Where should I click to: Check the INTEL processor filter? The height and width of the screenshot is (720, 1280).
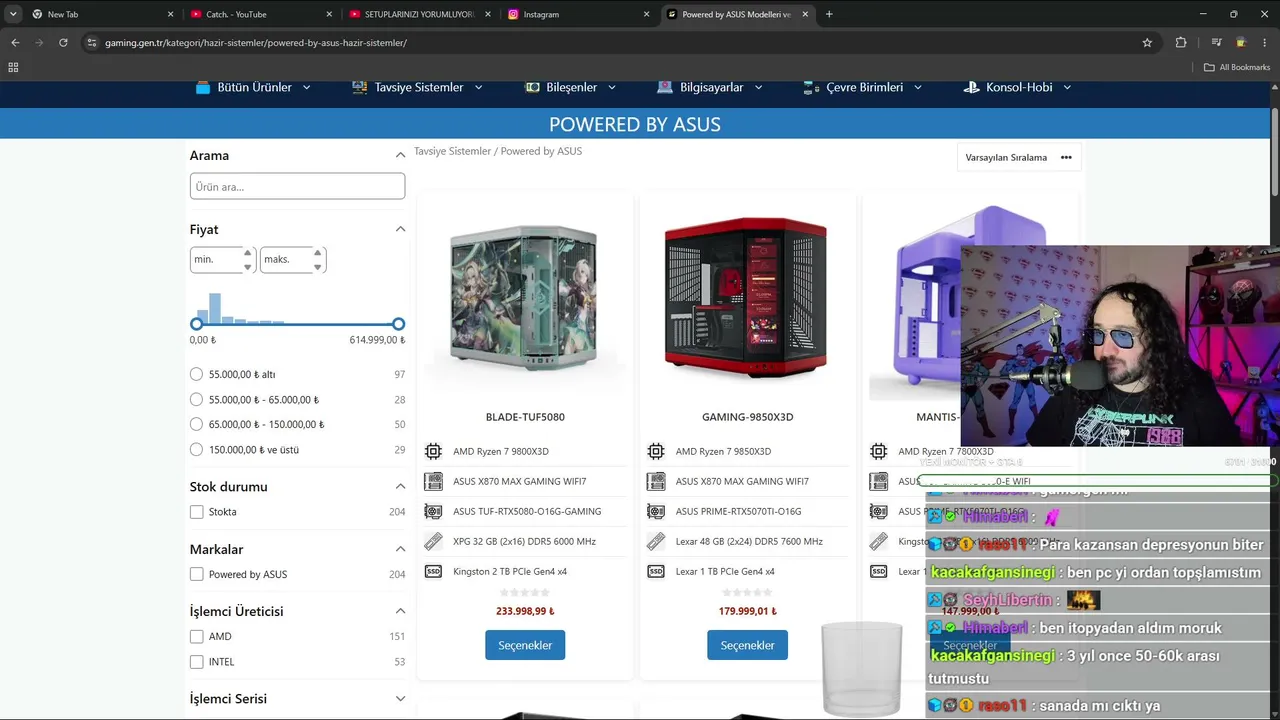tap(196, 661)
